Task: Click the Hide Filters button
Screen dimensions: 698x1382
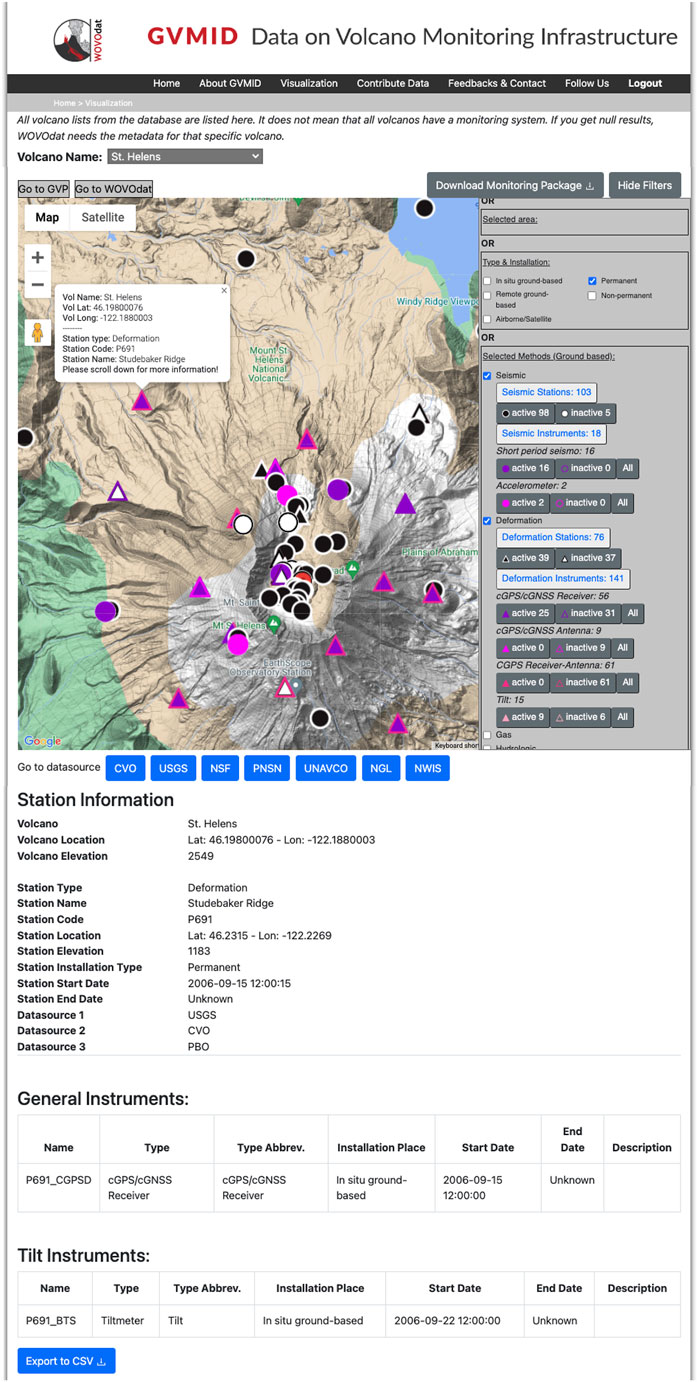Action: coord(645,185)
